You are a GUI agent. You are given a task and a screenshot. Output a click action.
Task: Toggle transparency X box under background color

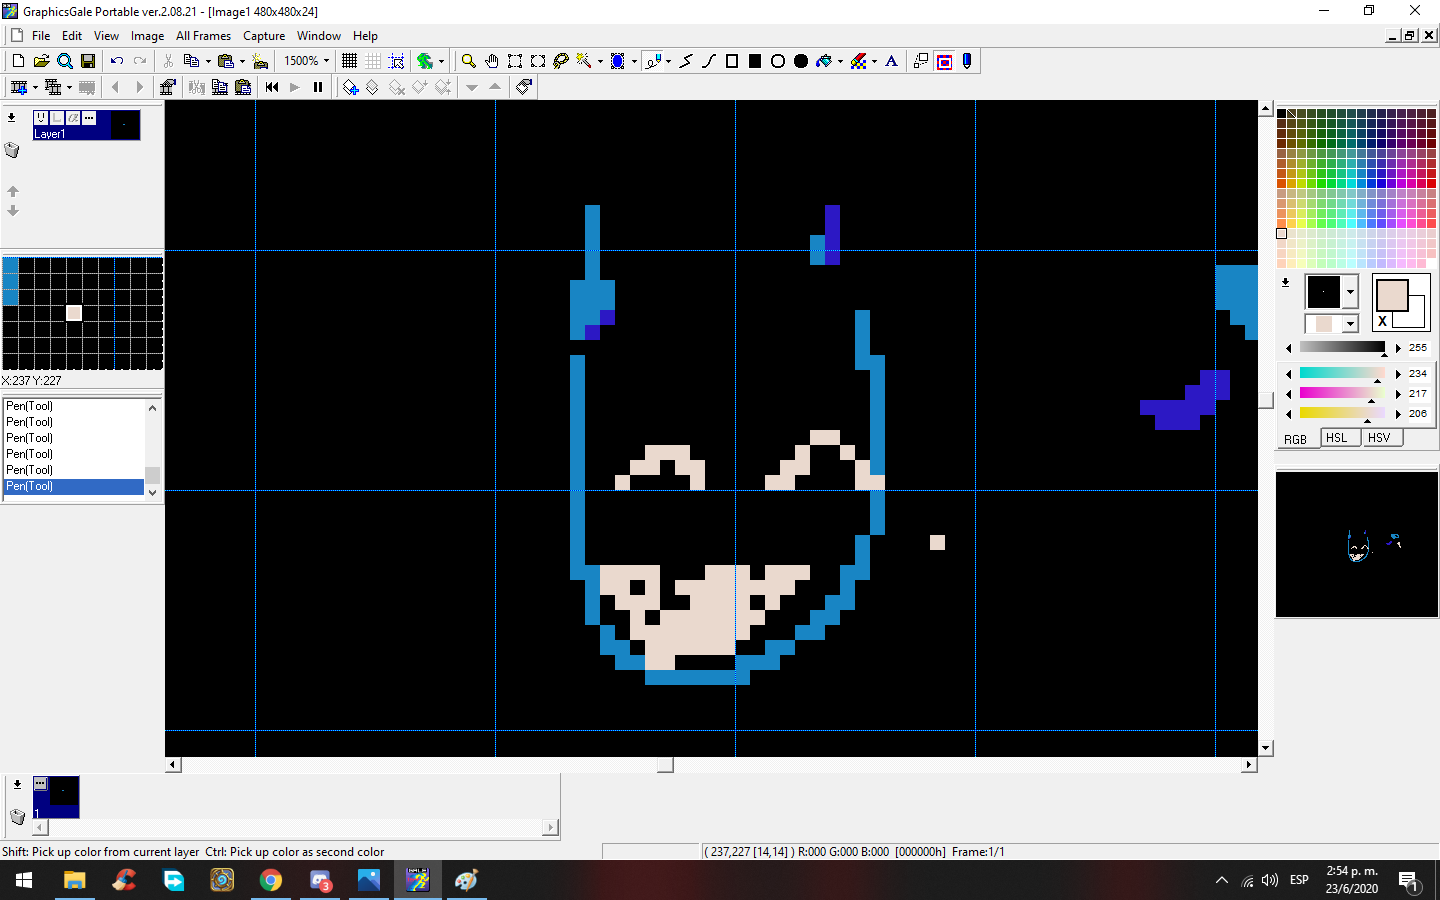tap(1383, 321)
